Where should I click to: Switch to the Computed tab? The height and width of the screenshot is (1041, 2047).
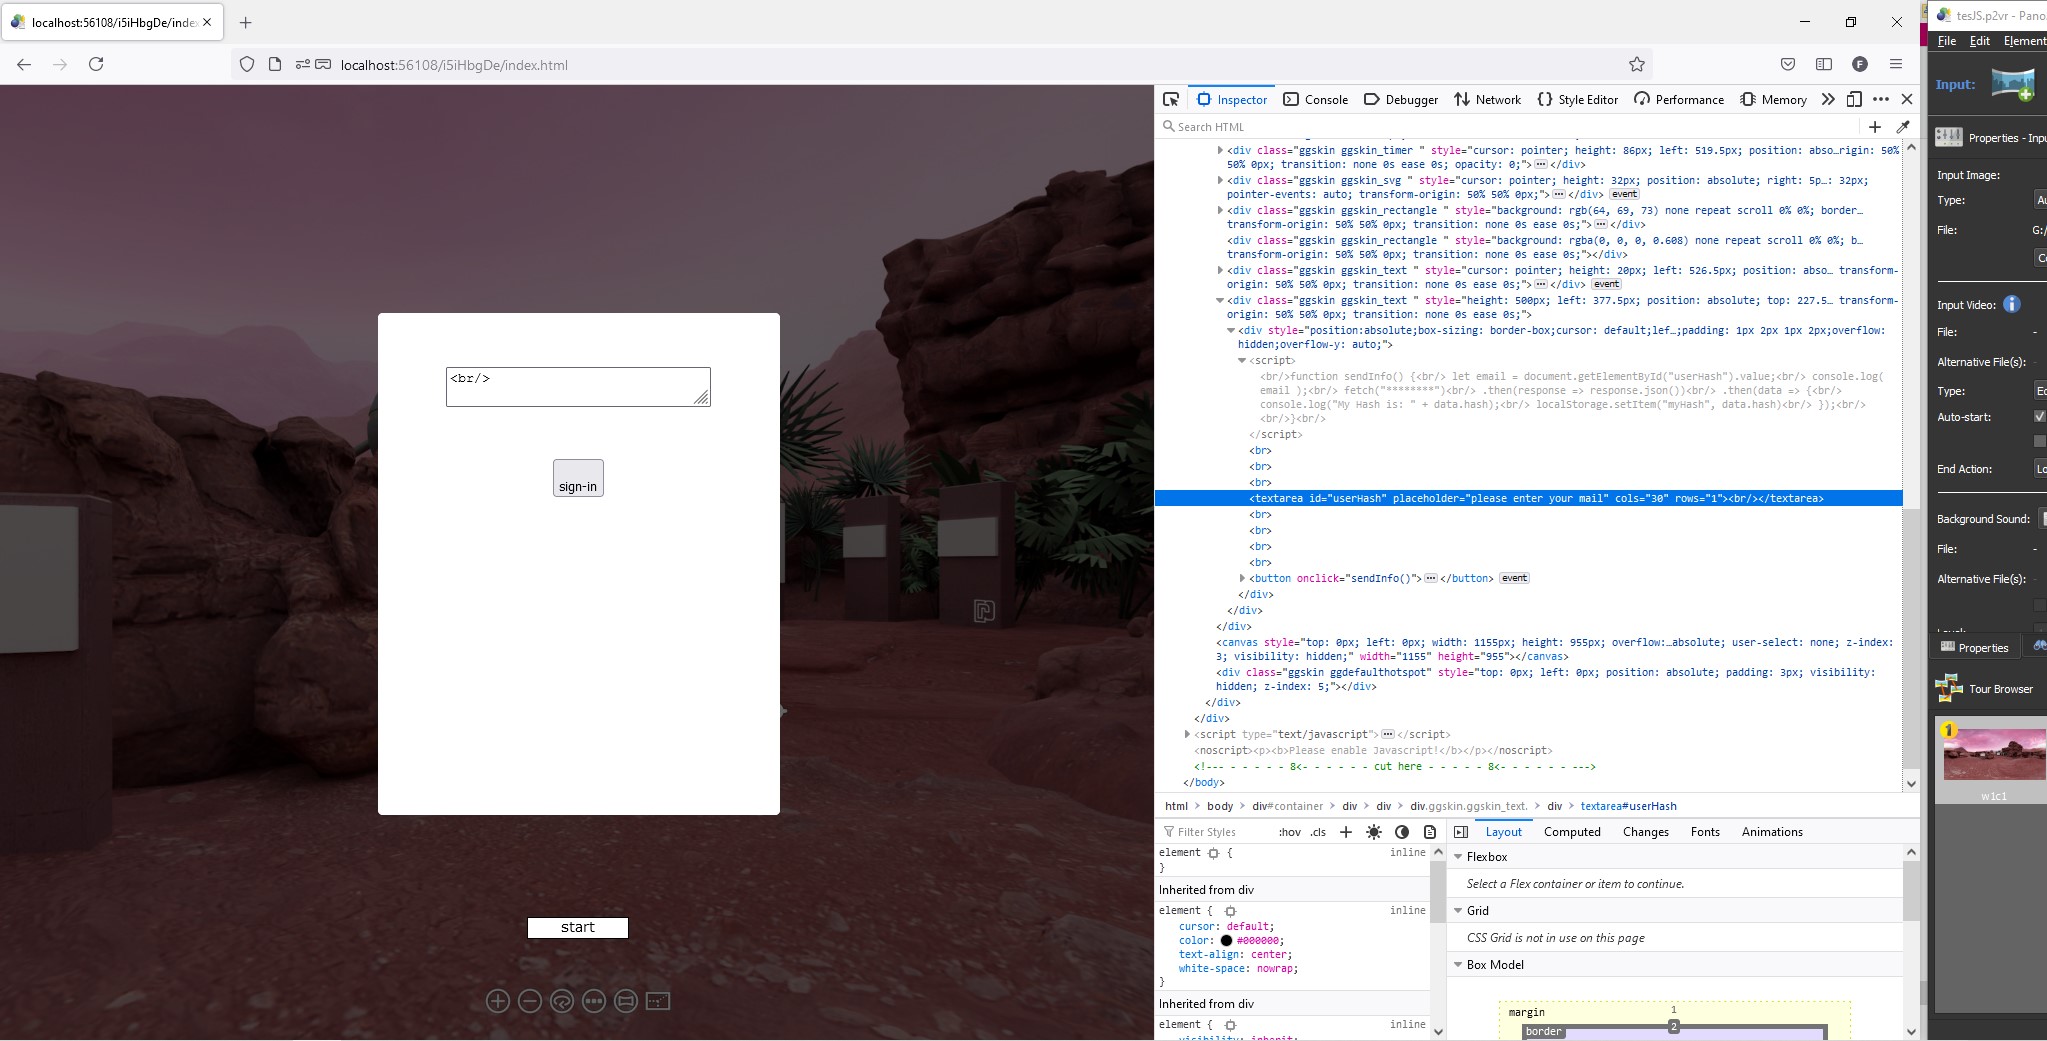1572,832
